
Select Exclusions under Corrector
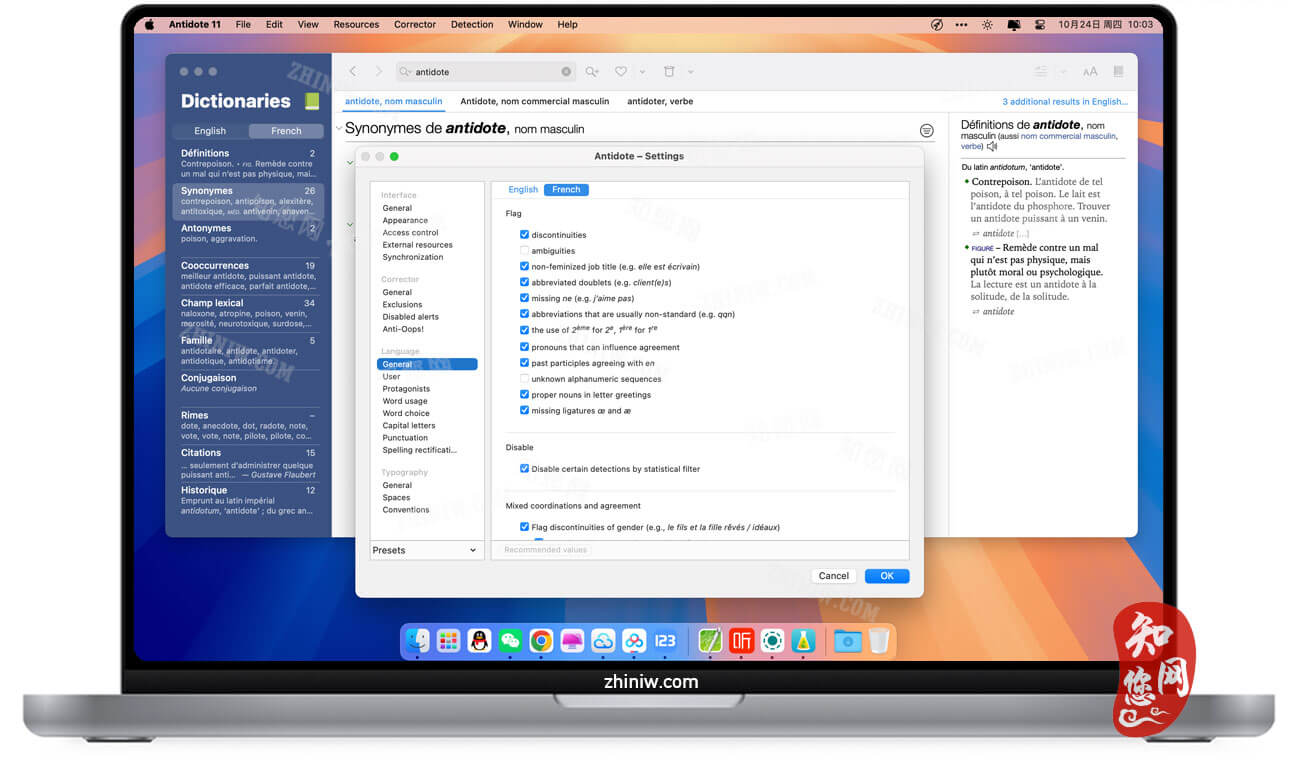point(402,304)
